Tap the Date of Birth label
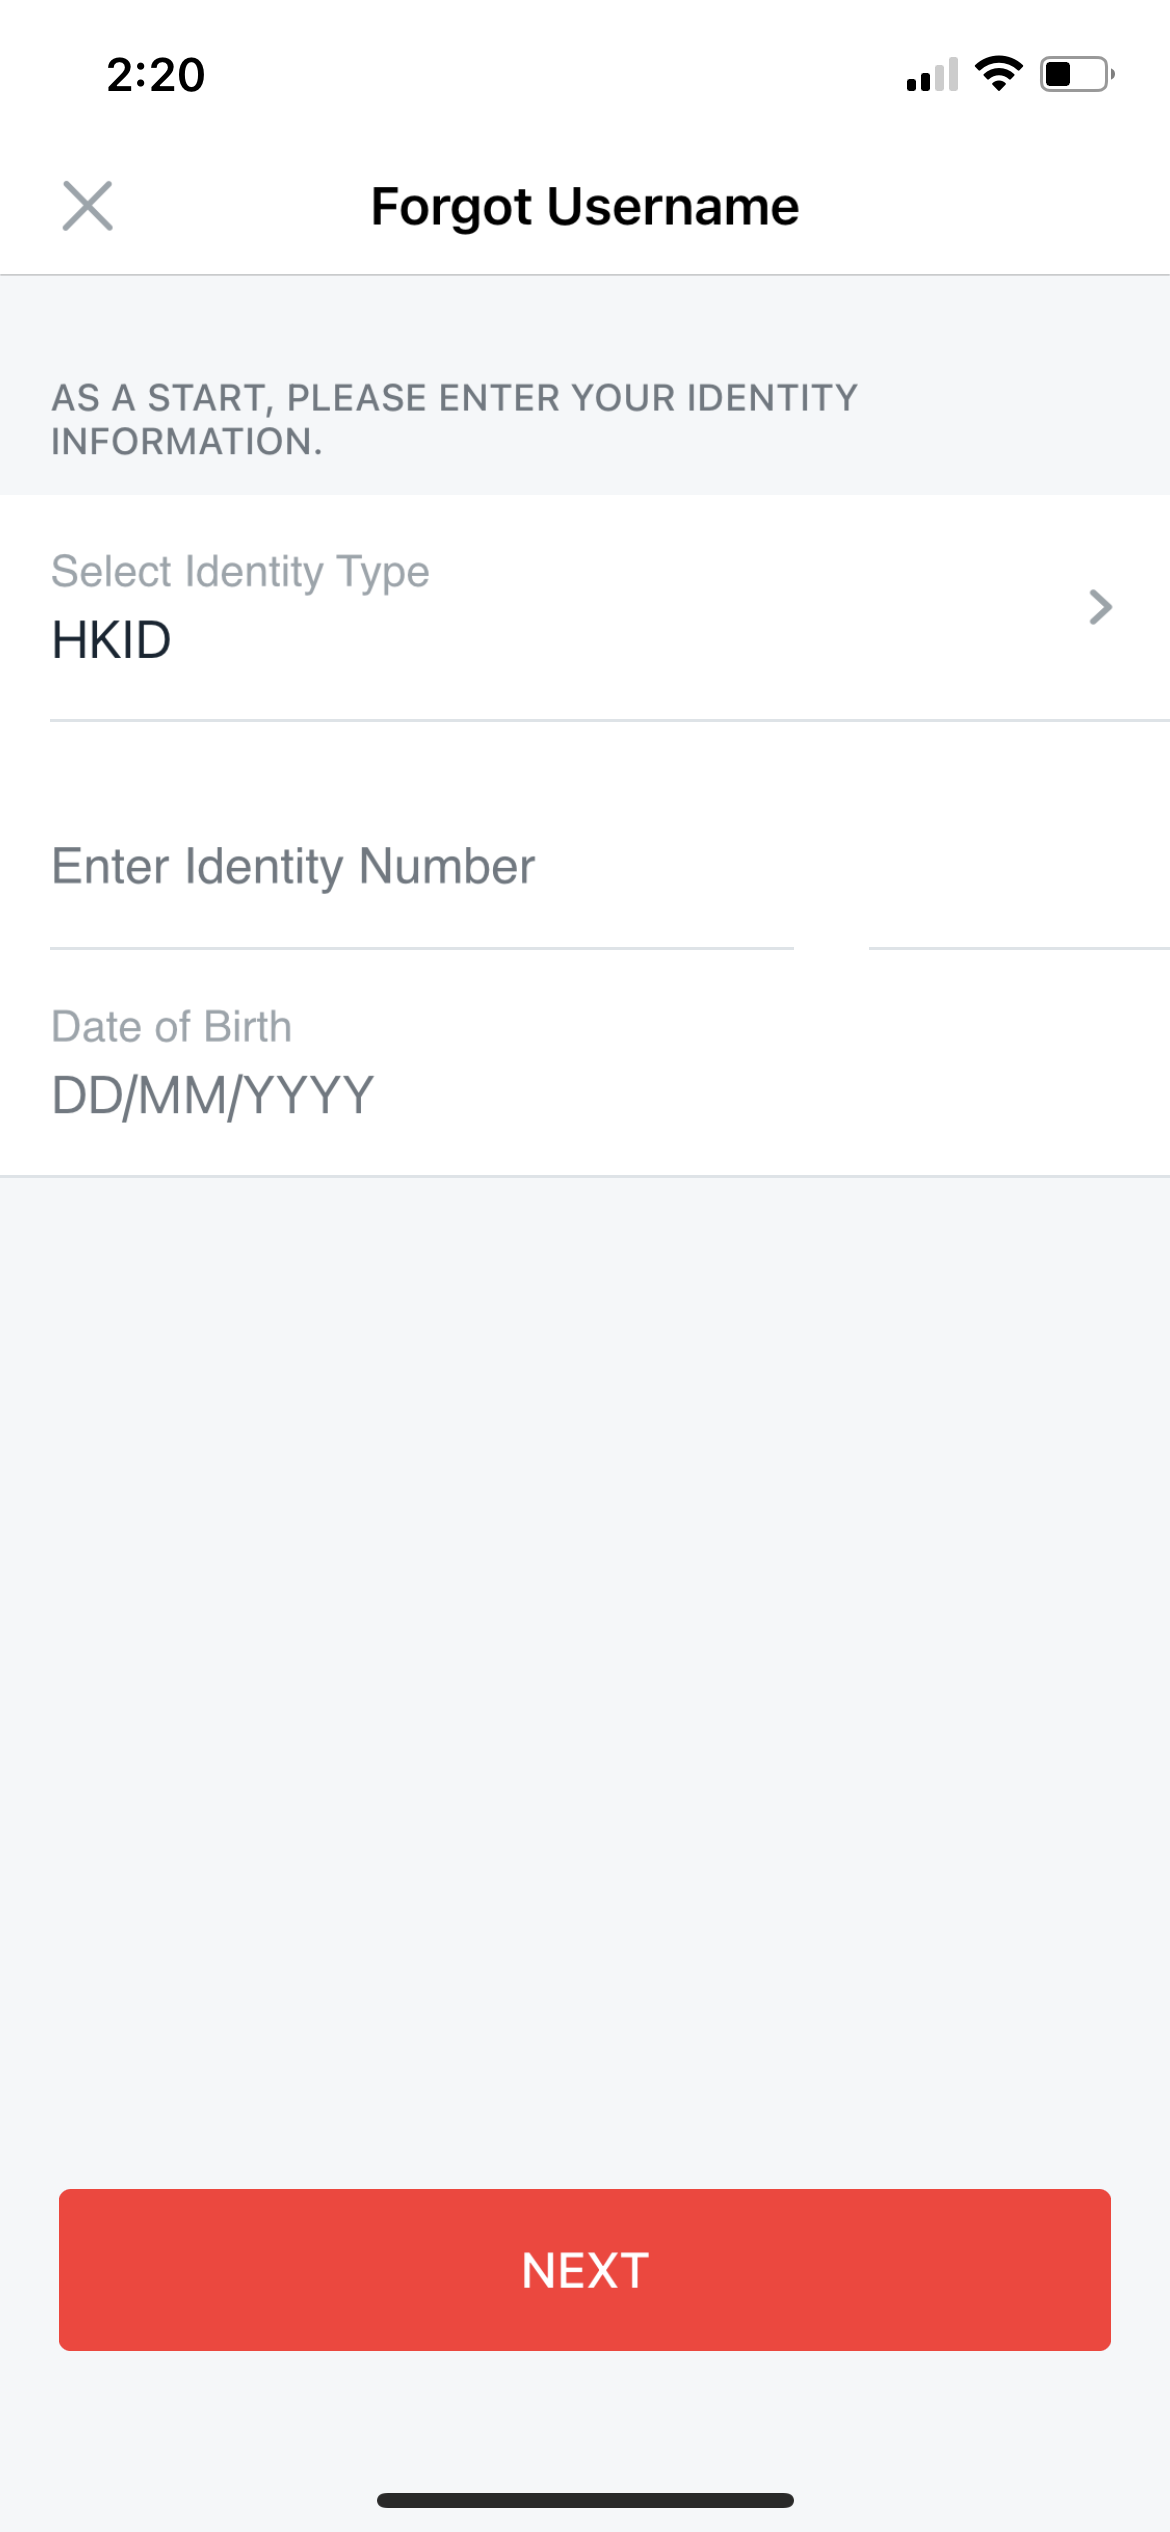The height and width of the screenshot is (2532, 1170). (x=172, y=1027)
